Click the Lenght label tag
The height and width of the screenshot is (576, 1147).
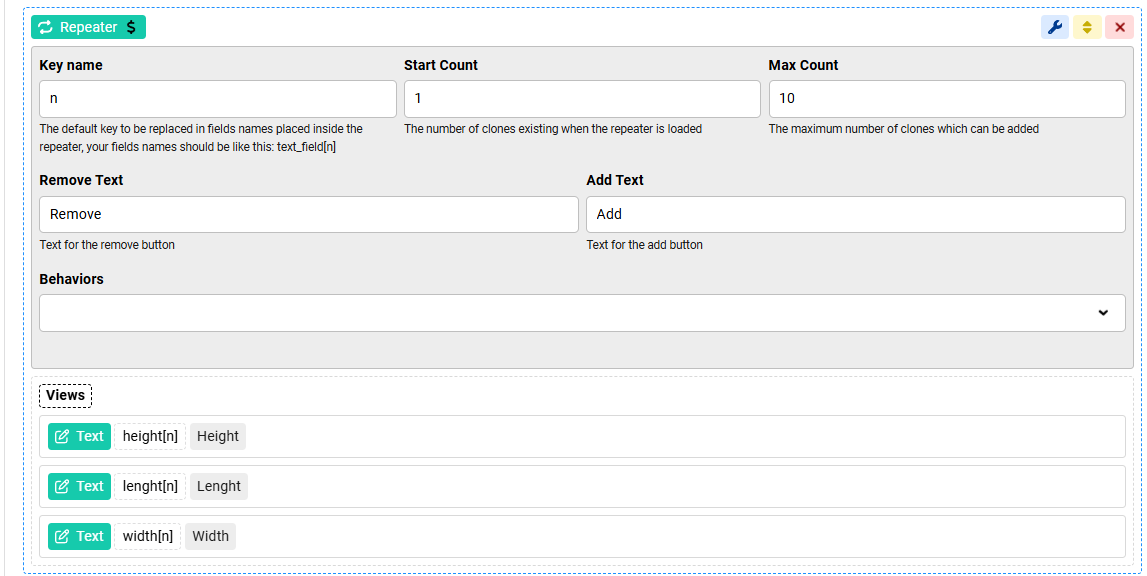coord(219,486)
